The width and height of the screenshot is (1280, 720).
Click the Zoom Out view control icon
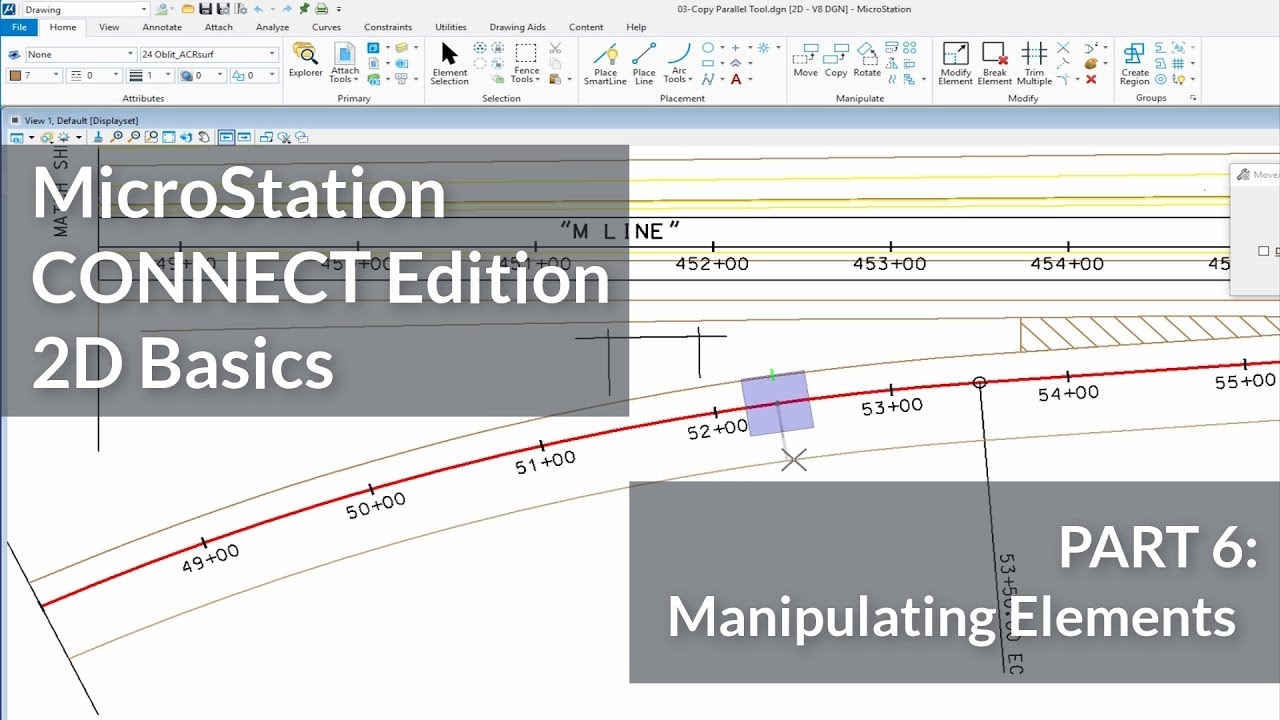(x=134, y=136)
